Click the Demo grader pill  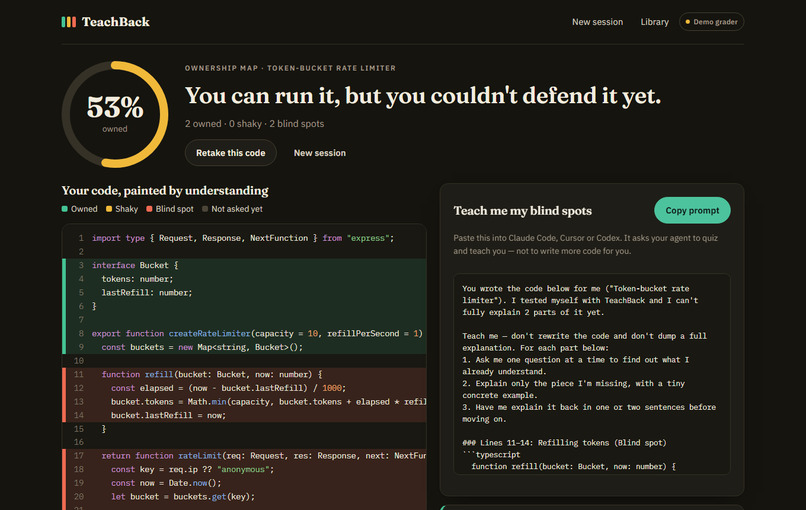711,22
